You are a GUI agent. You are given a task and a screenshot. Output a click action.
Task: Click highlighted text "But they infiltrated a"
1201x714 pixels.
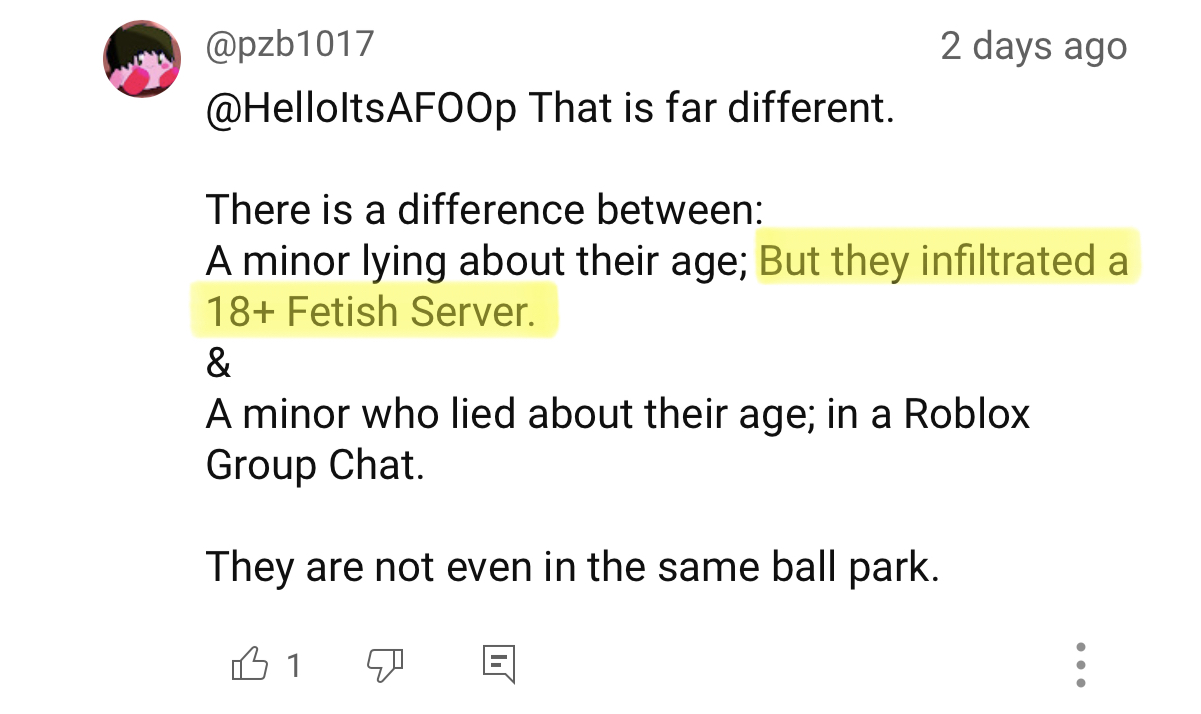[x=944, y=262]
